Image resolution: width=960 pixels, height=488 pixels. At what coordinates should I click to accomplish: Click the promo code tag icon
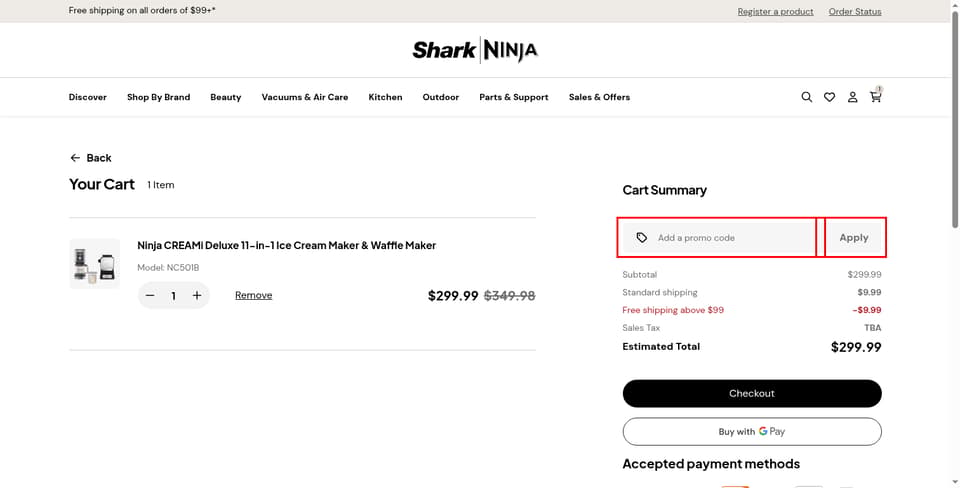(642, 238)
